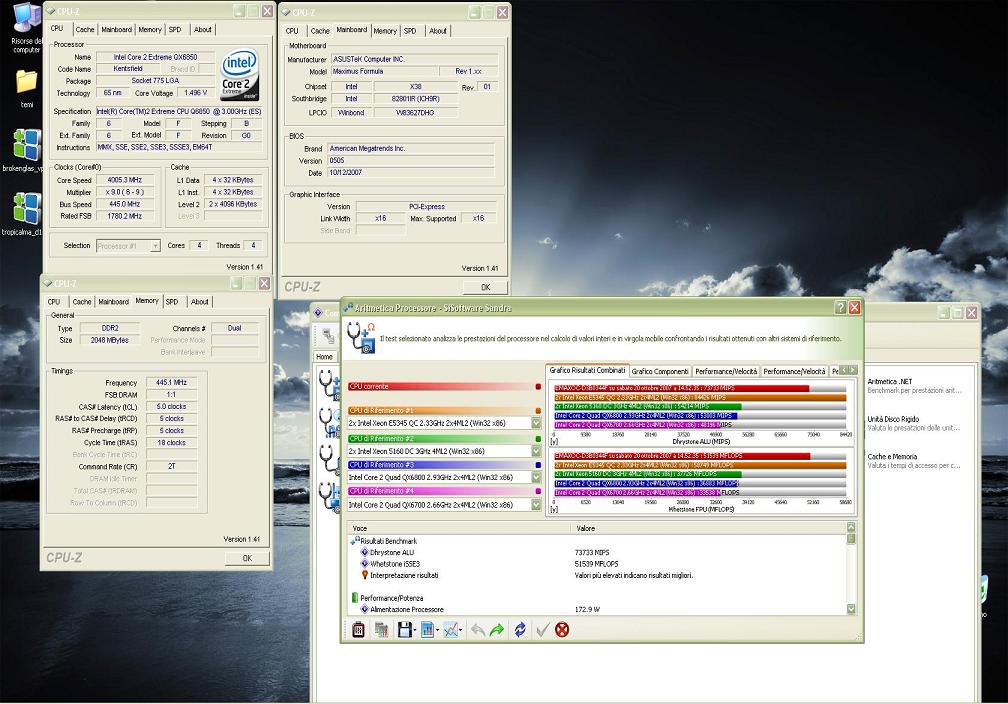This screenshot has width=1008, height=704.
Task: Click the grey back arrow in Sandra
Action: point(477,630)
